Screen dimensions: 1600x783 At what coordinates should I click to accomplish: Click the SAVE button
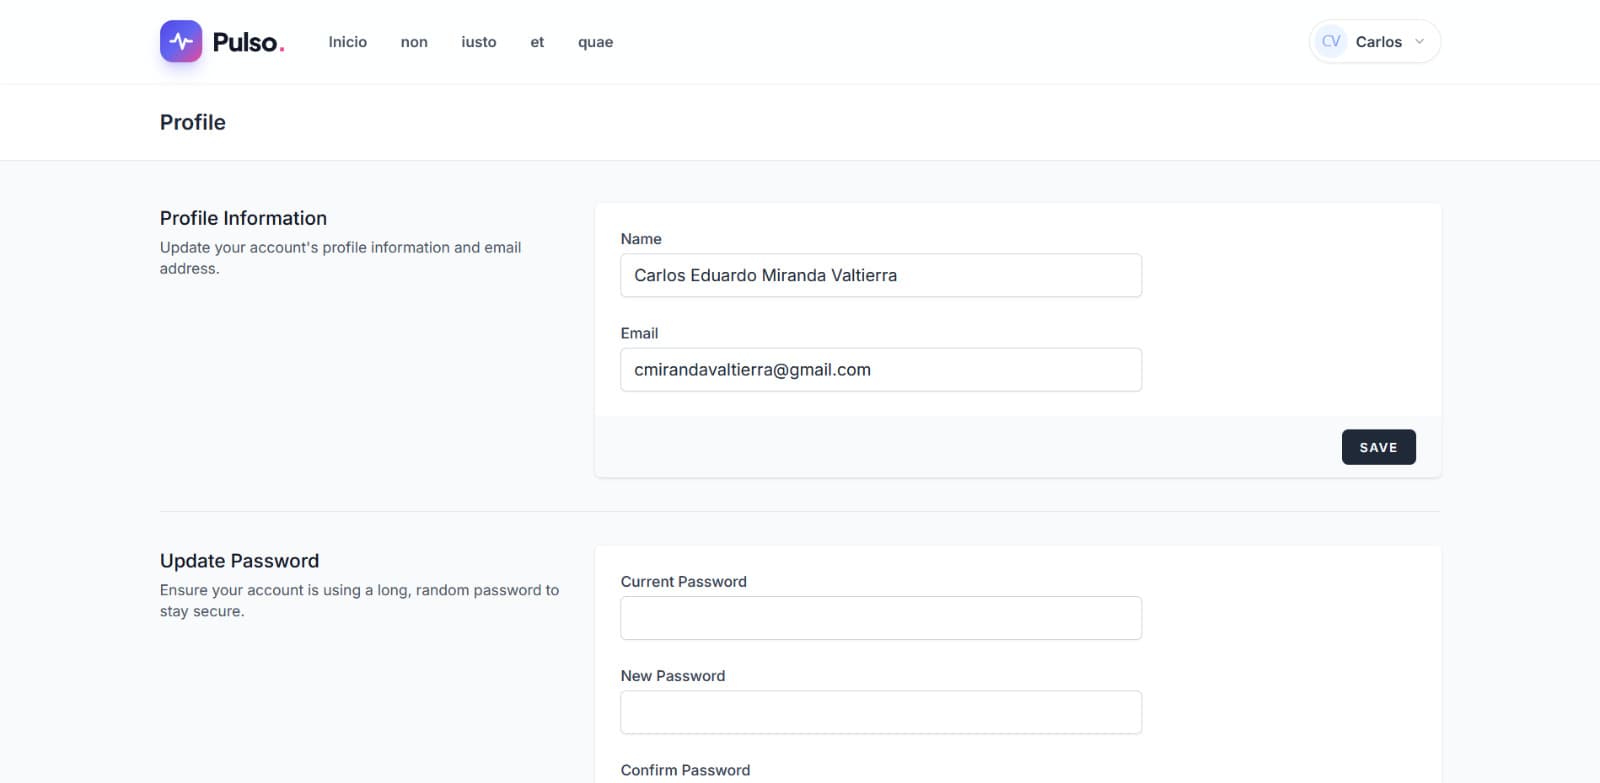tap(1378, 447)
